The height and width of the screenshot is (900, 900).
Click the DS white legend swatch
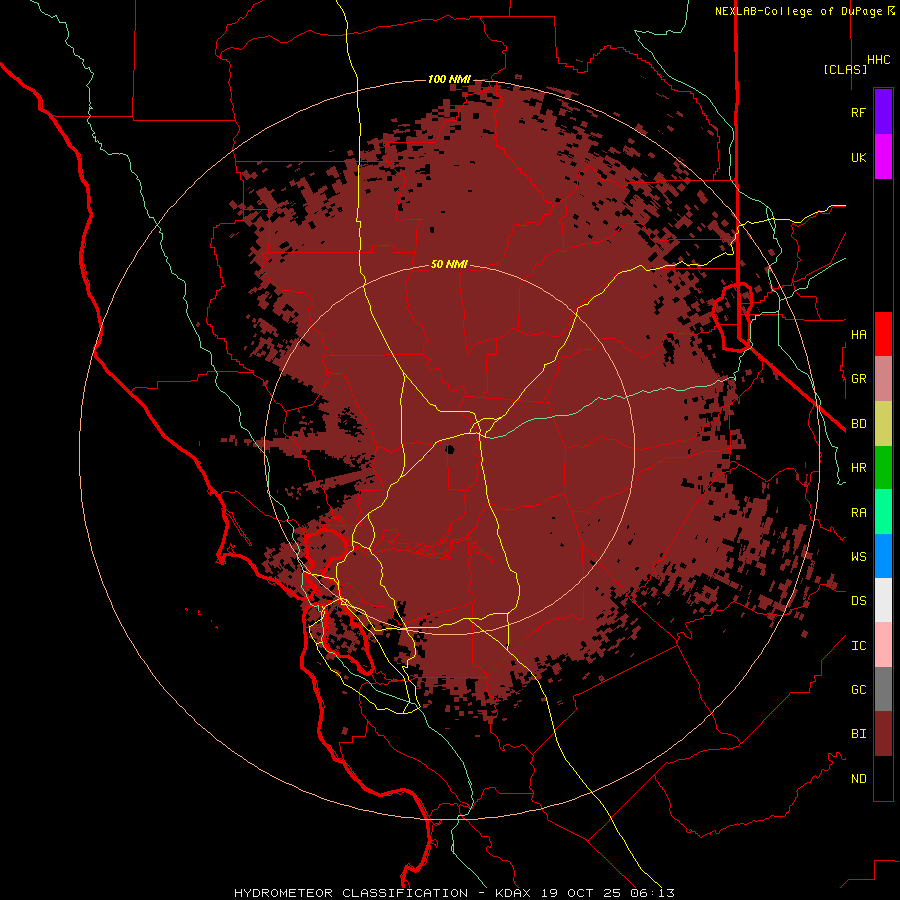click(883, 600)
